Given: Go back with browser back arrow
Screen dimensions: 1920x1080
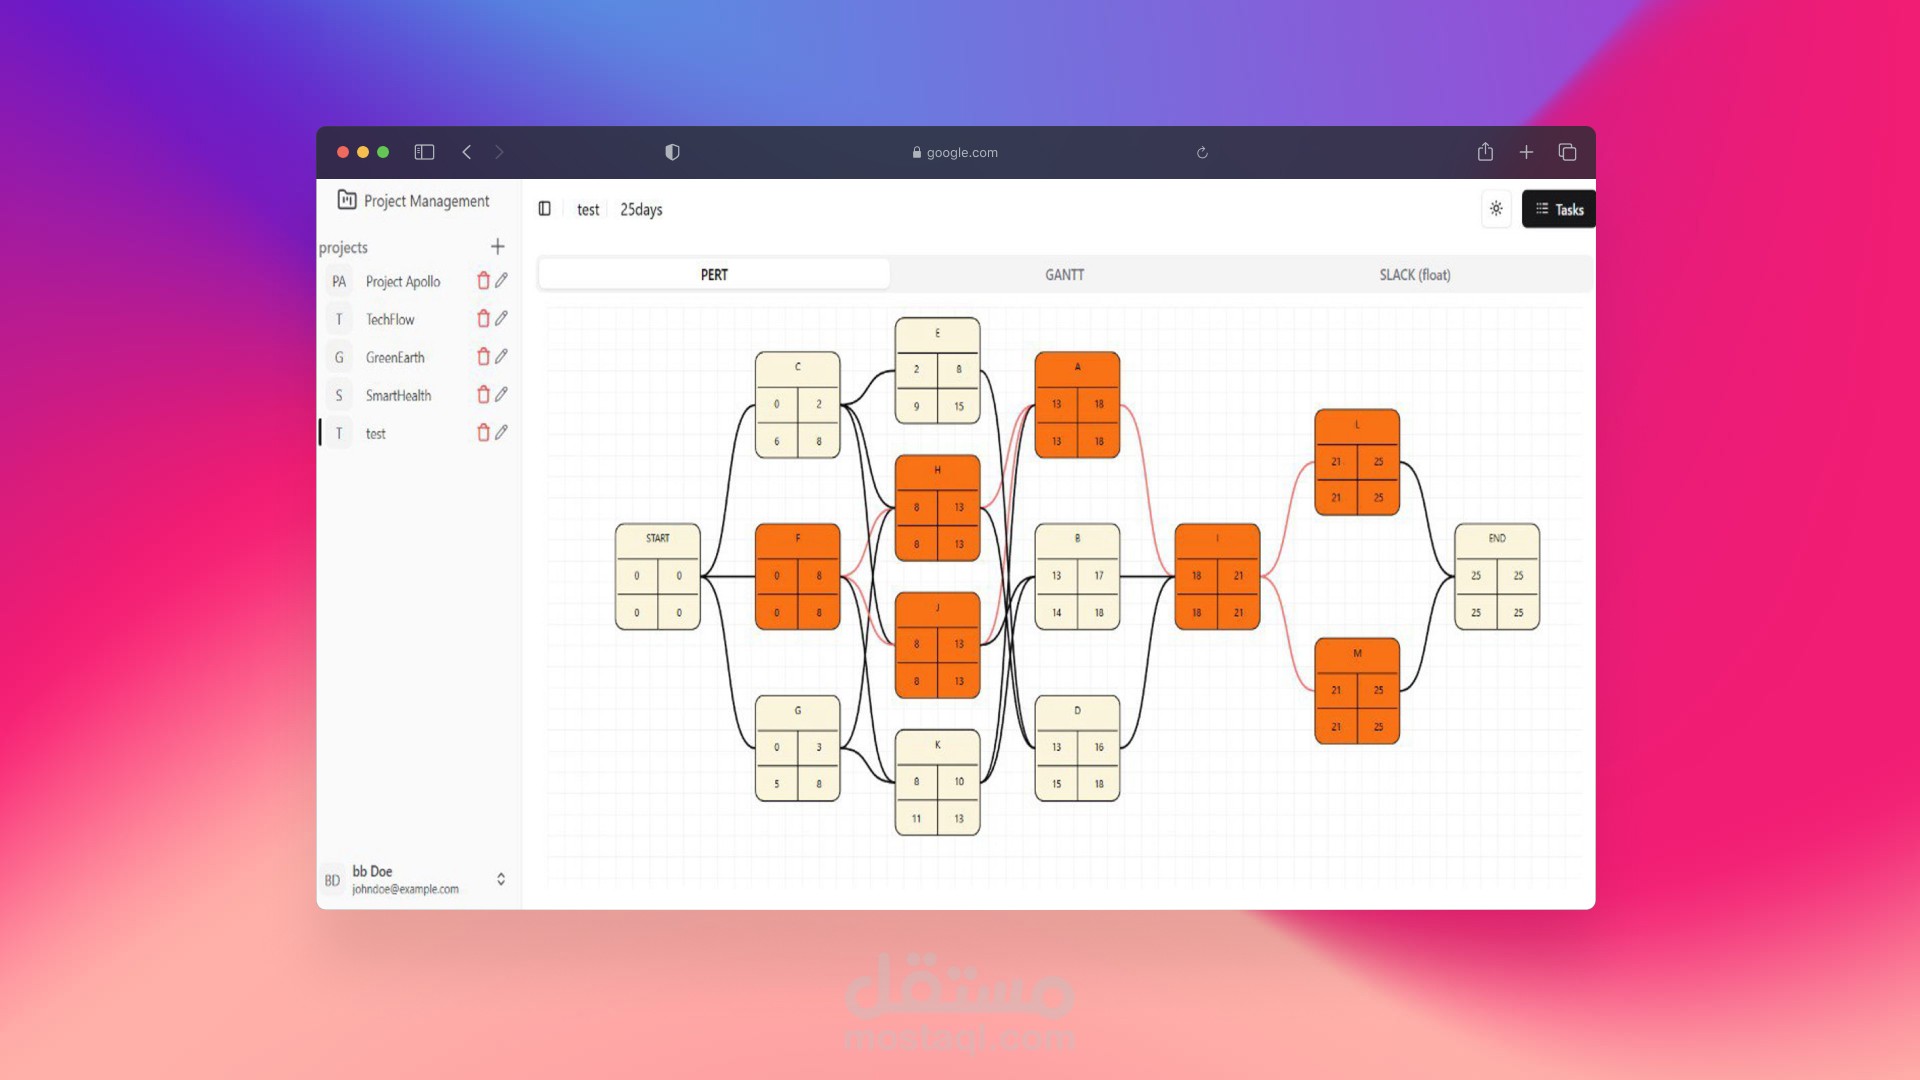Looking at the screenshot, I should (467, 152).
